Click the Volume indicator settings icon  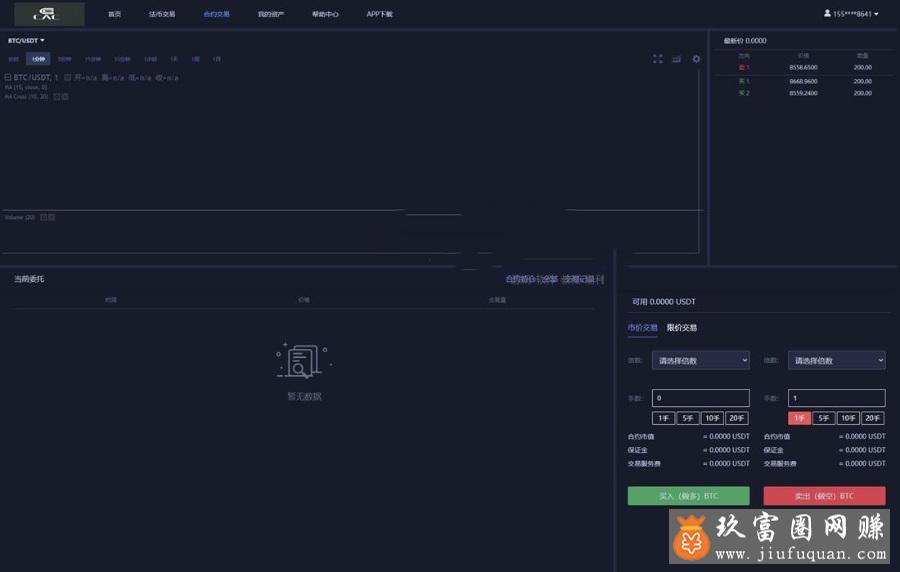[44, 217]
